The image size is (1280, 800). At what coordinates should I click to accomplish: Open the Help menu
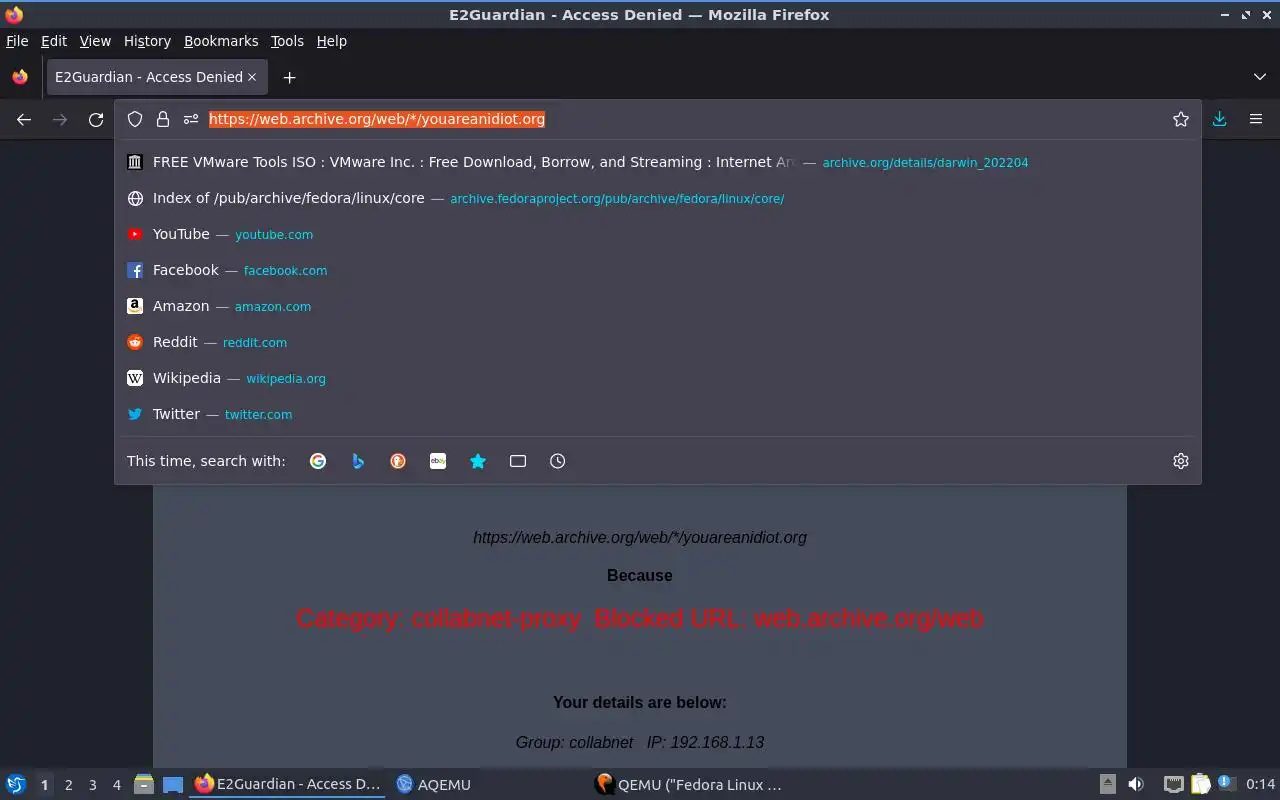(332, 41)
